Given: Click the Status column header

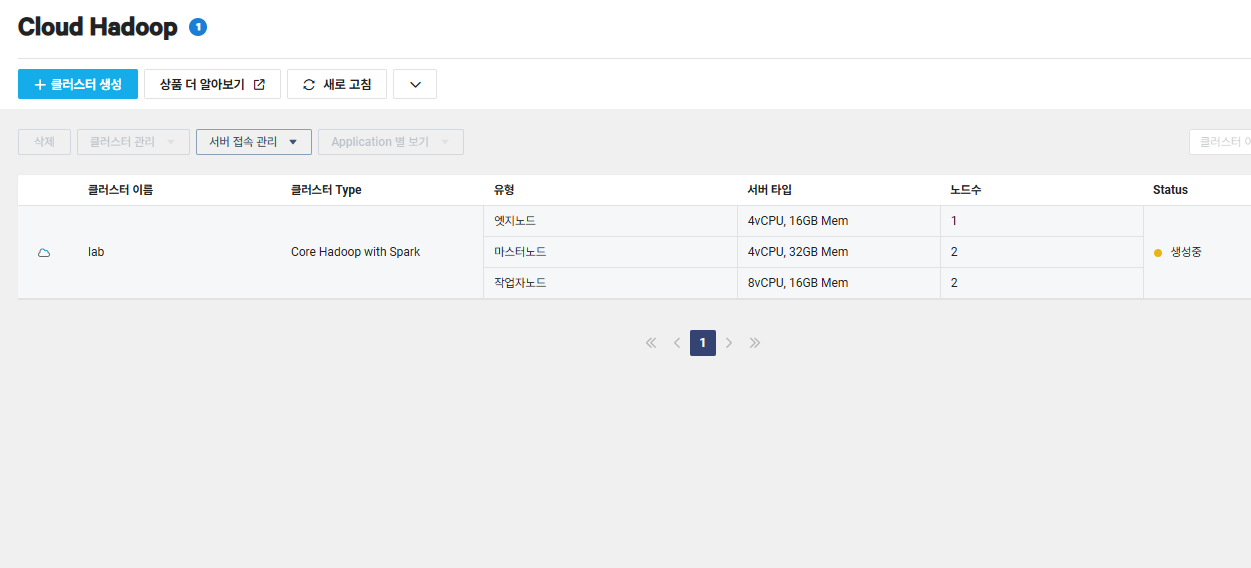Looking at the screenshot, I should [x=1170, y=190].
